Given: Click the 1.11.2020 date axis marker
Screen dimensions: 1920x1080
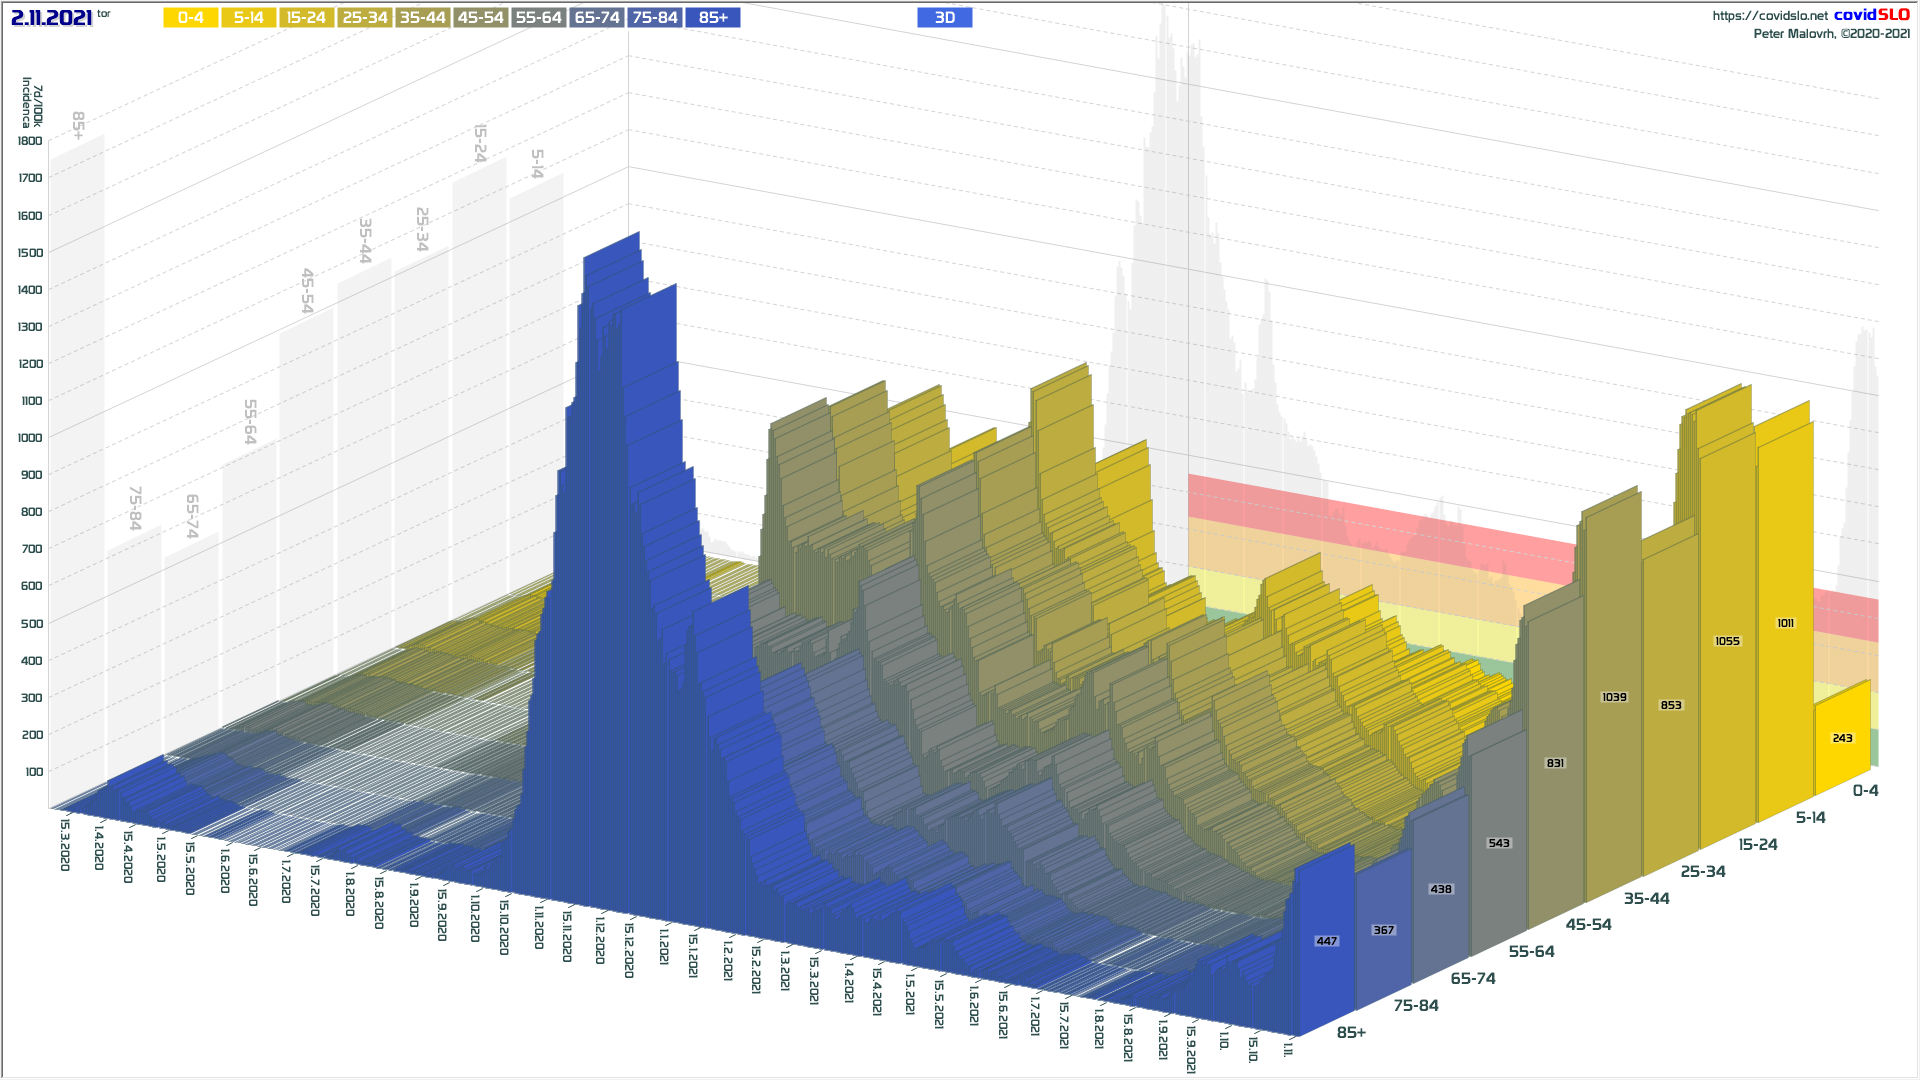Looking at the screenshot, I should point(538,926).
